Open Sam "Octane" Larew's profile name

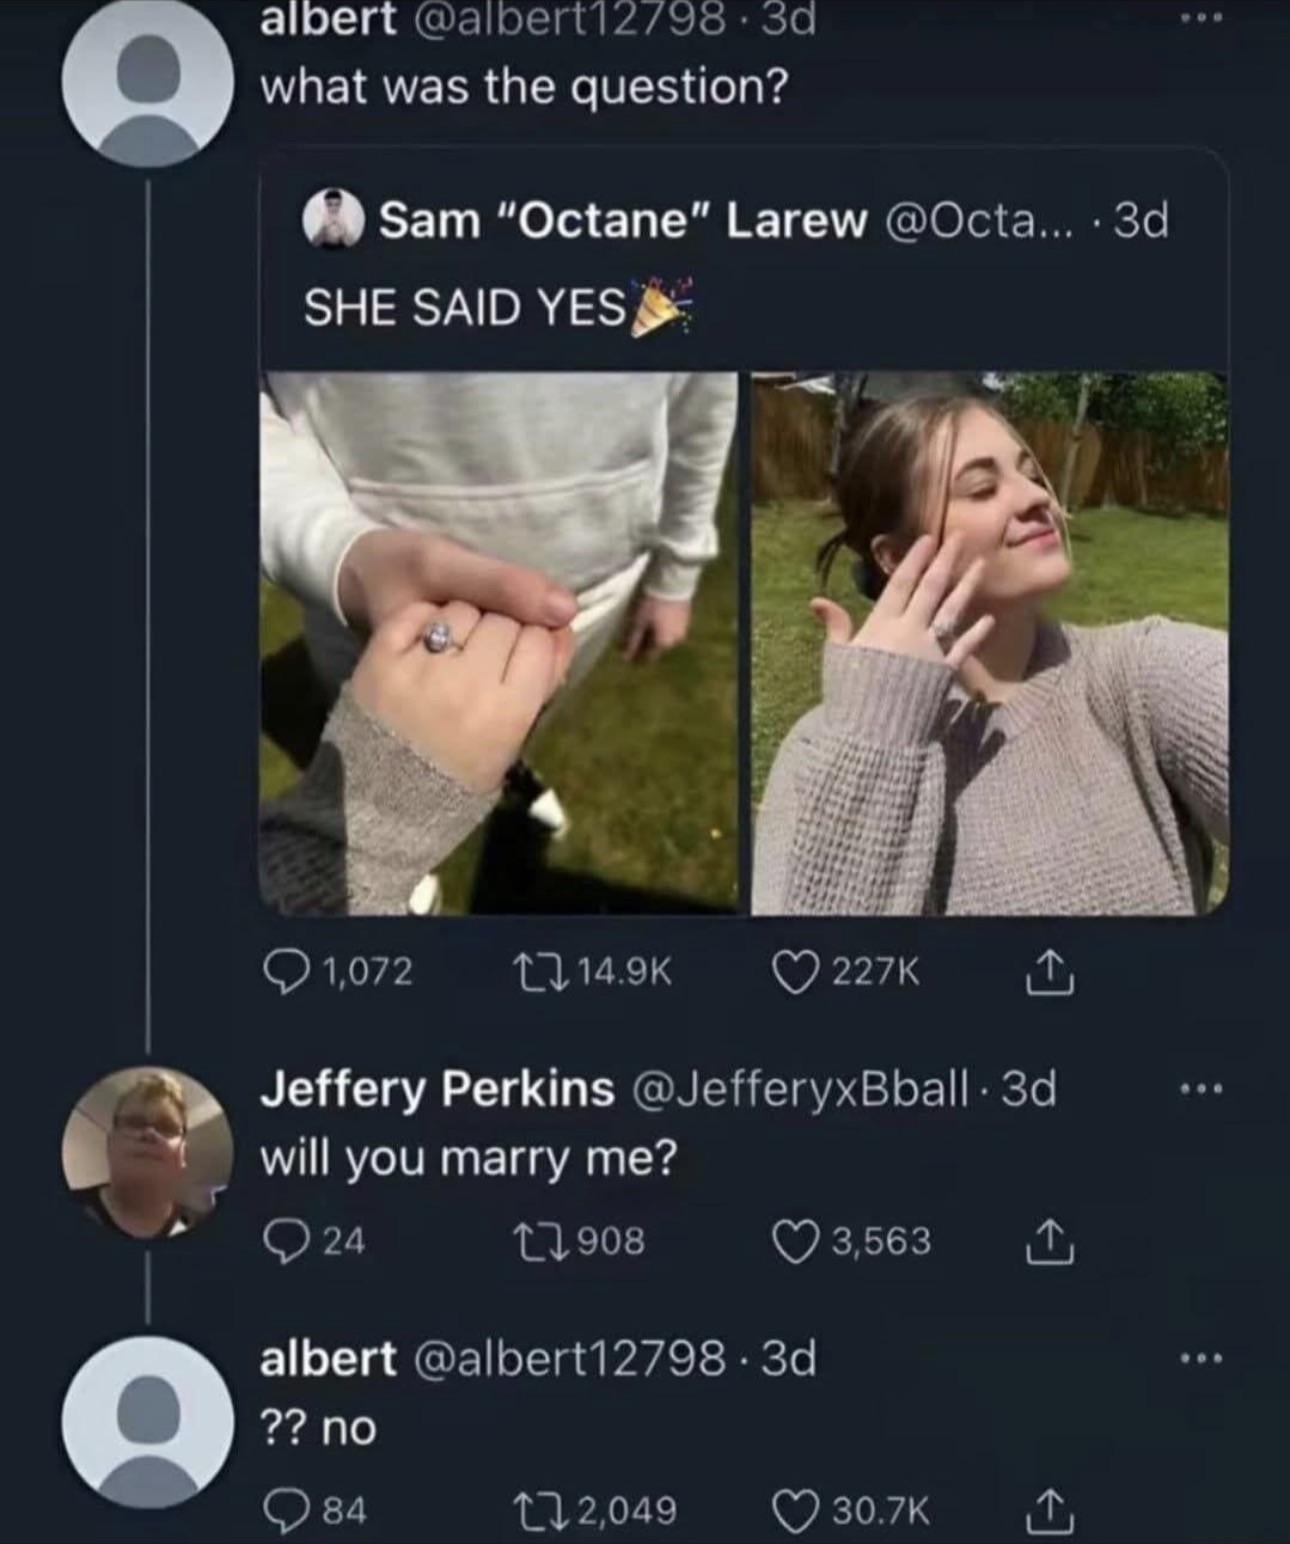click(622, 220)
